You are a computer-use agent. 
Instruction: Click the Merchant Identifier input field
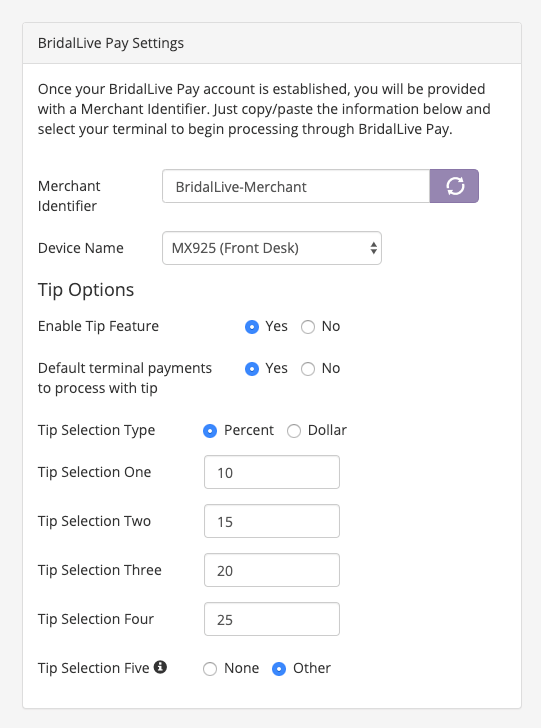pyautogui.click(x=296, y=186)
